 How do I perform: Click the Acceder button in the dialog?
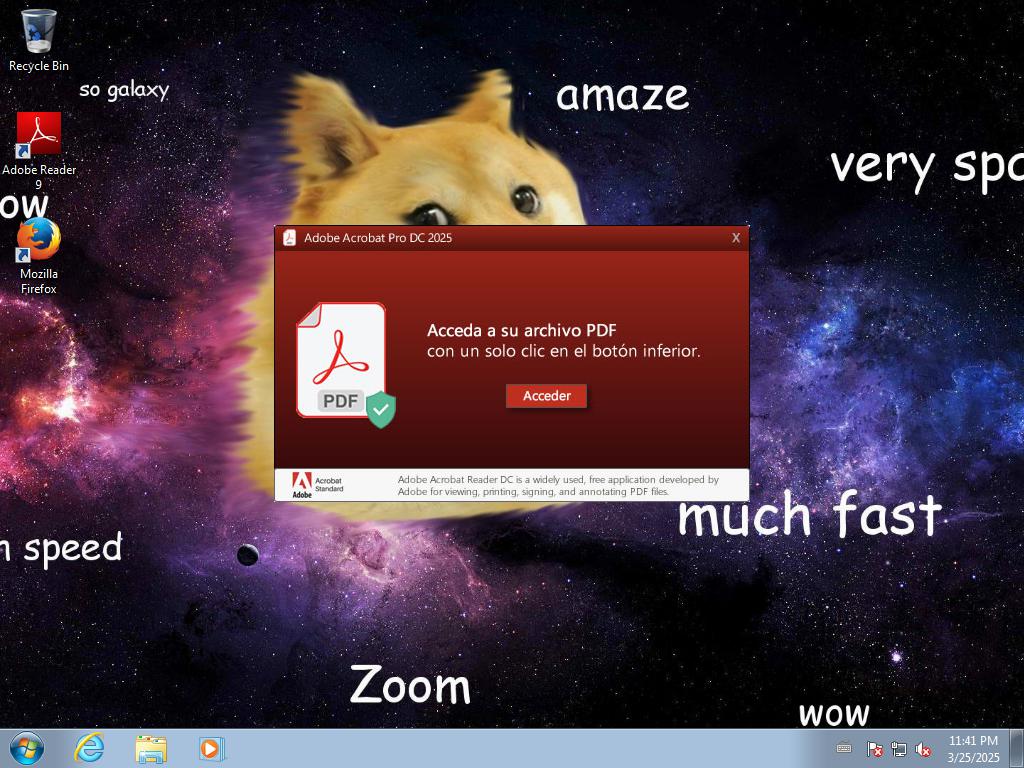(x=547, y=396)
